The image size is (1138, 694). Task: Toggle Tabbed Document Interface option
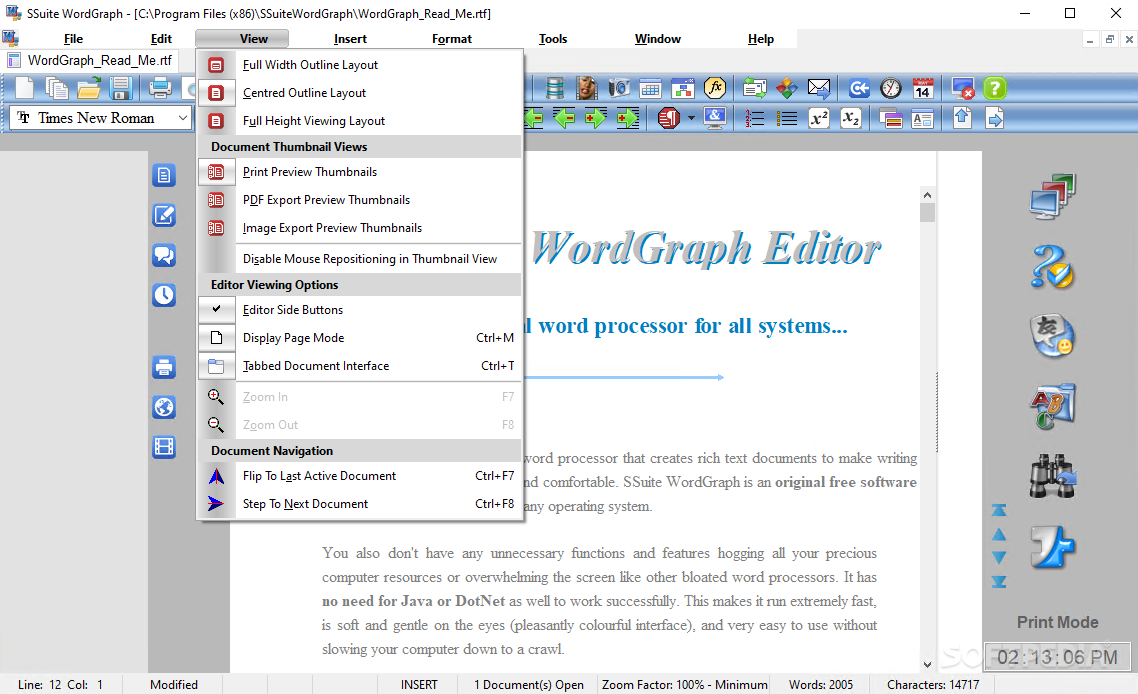[x=360, y=366]
